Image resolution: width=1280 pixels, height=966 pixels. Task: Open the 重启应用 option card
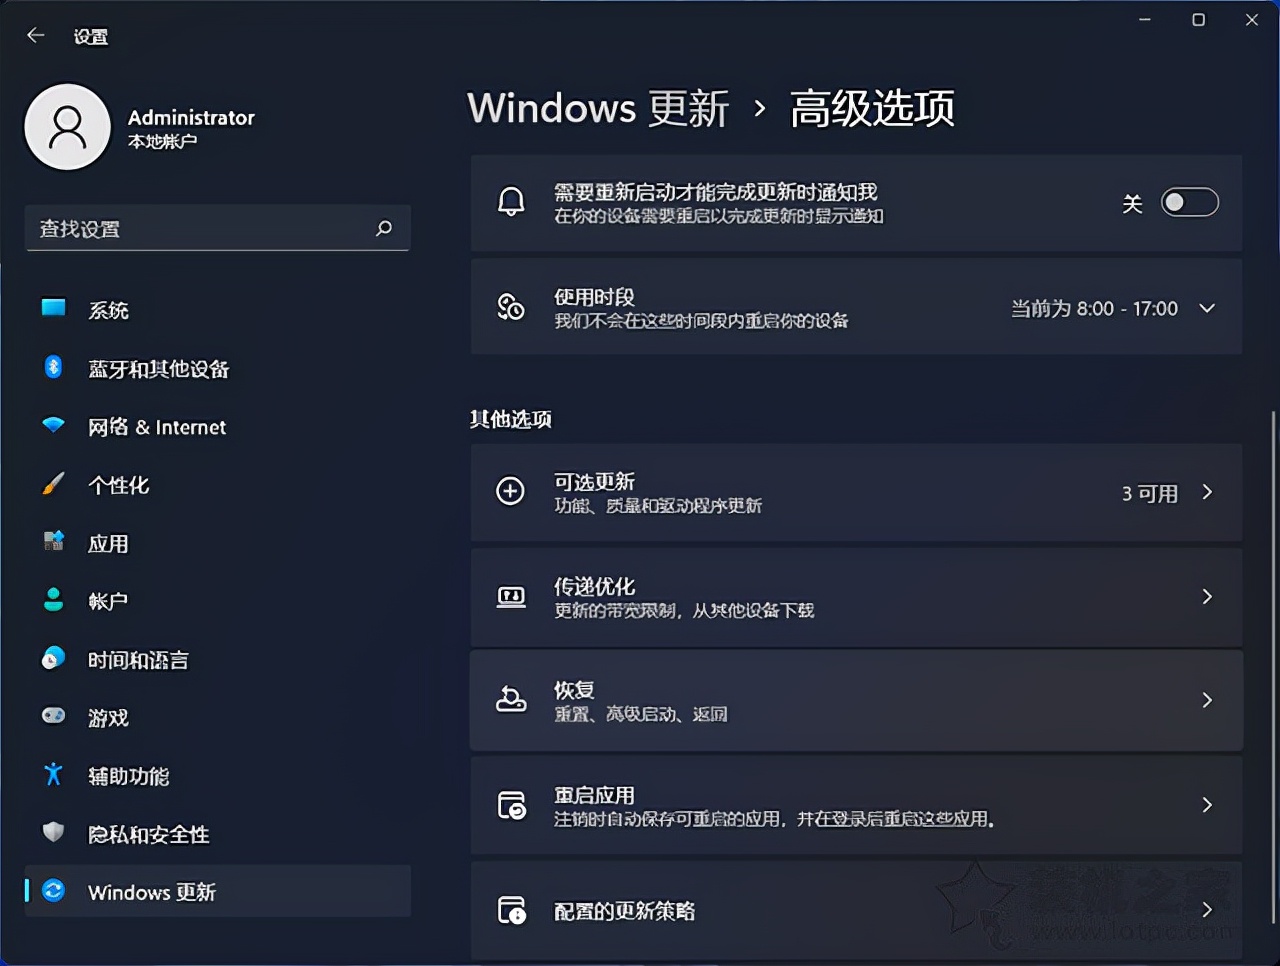pyautogui.click(x=856, y=805)
